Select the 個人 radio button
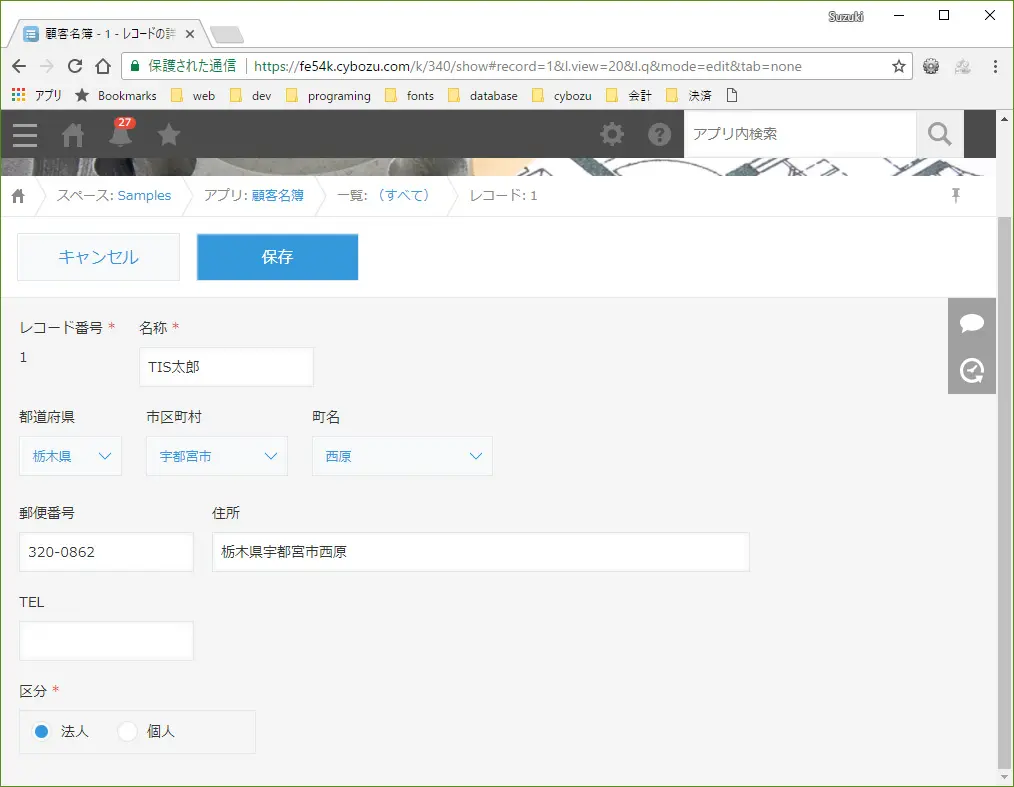The width and height of the screenshot is (1014, 787). (127, 731)
